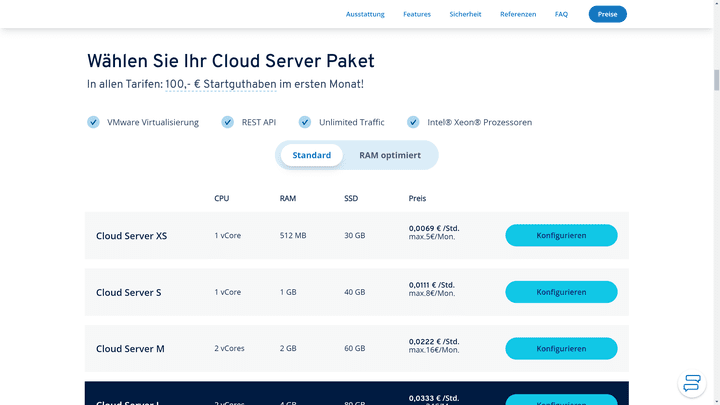Click the 0,0111 € /Std. price
Image resolution: width=720 pixels, height=405 pixels.
432,285
